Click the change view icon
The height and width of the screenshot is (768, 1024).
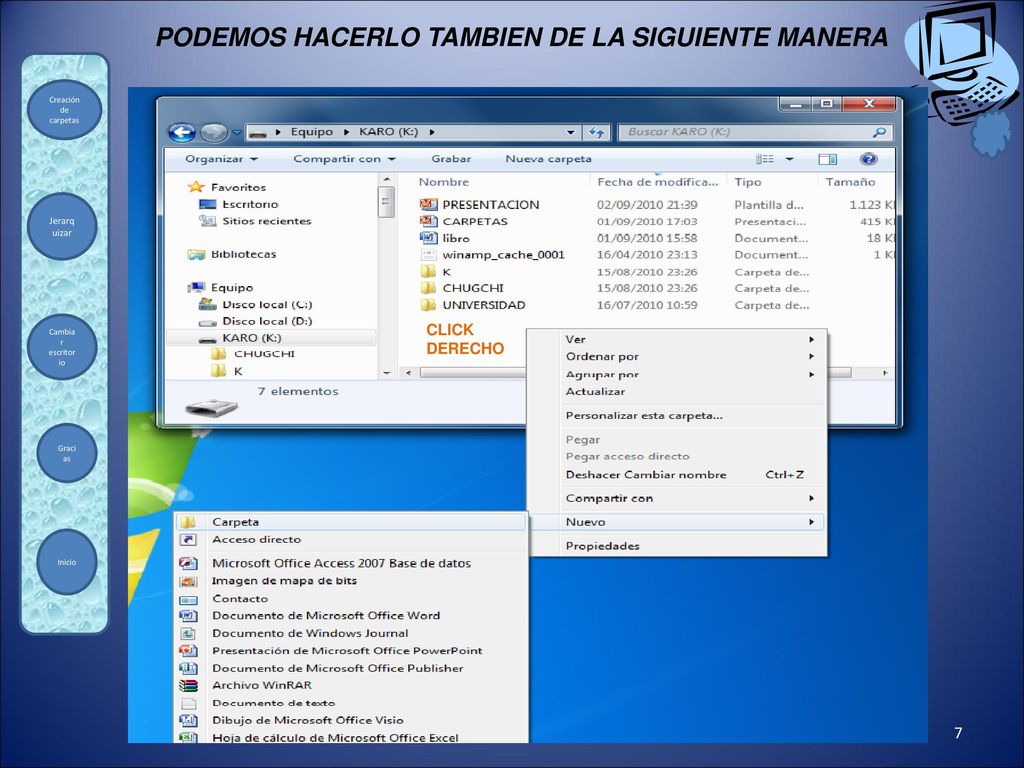(x=765, y=159)
